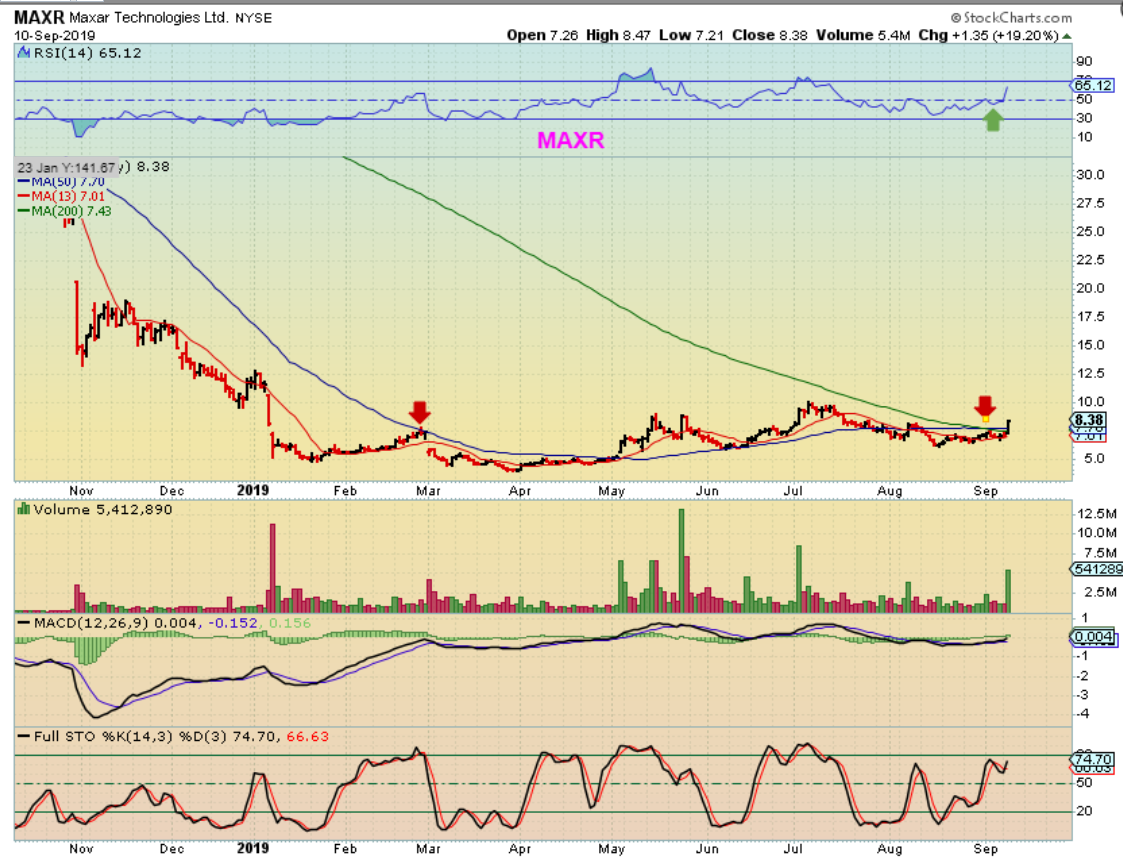Click the Volume bars legend icon

[x=24, y=509]
